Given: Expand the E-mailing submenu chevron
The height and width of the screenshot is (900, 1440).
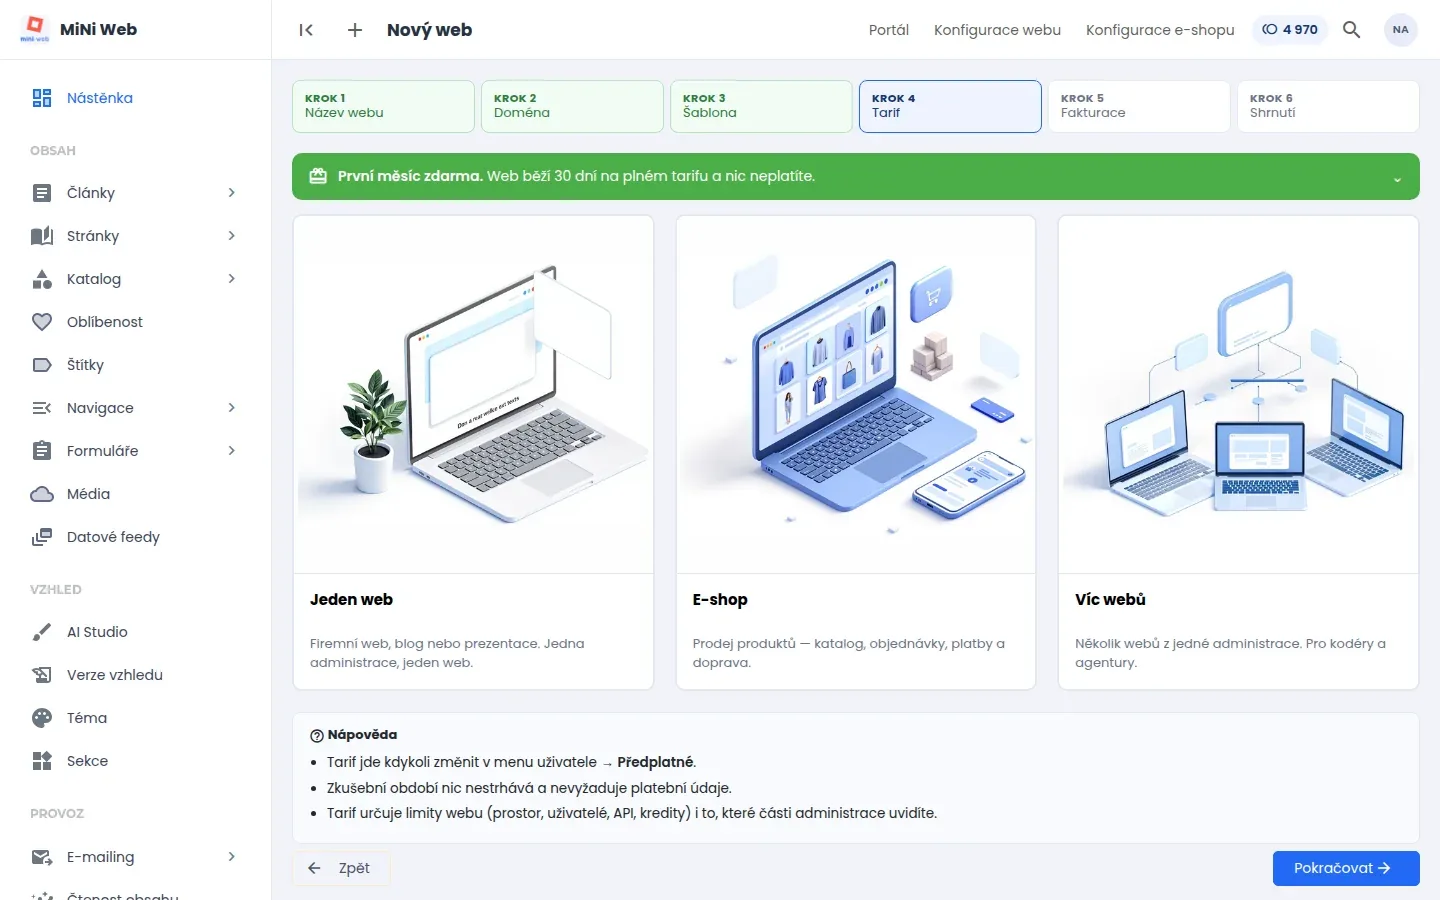Looking at the screenshot, I should [231, 857].
